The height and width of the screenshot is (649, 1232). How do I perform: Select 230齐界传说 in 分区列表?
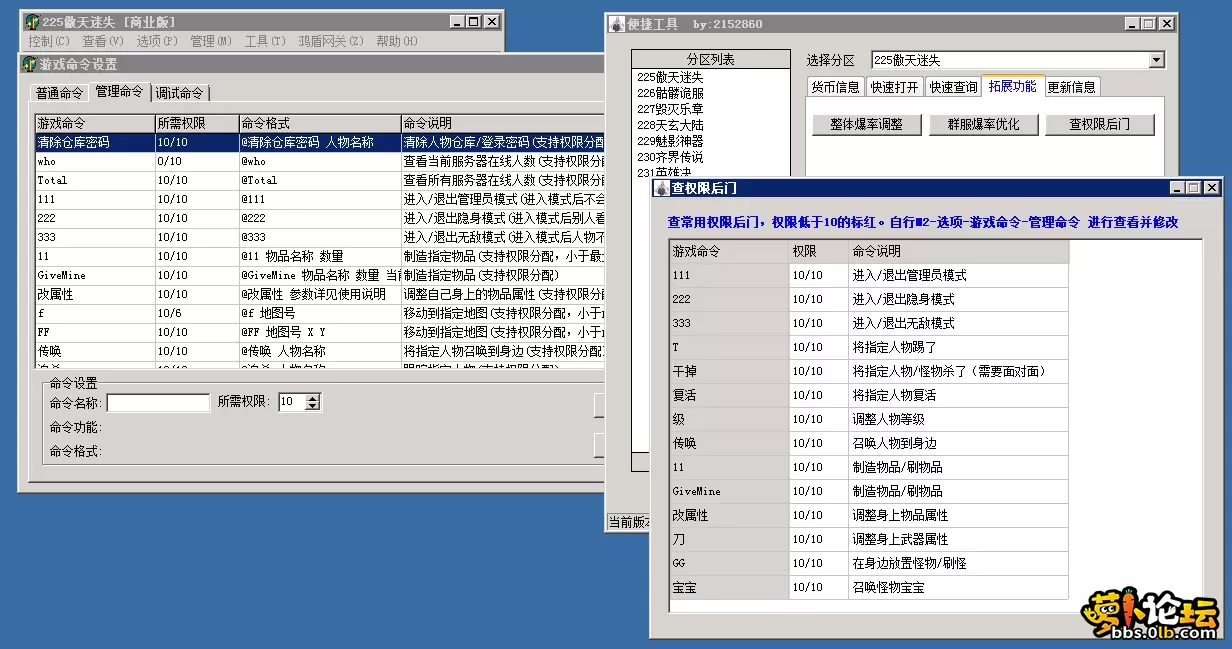pyautogui.click(x=710, y=157)
